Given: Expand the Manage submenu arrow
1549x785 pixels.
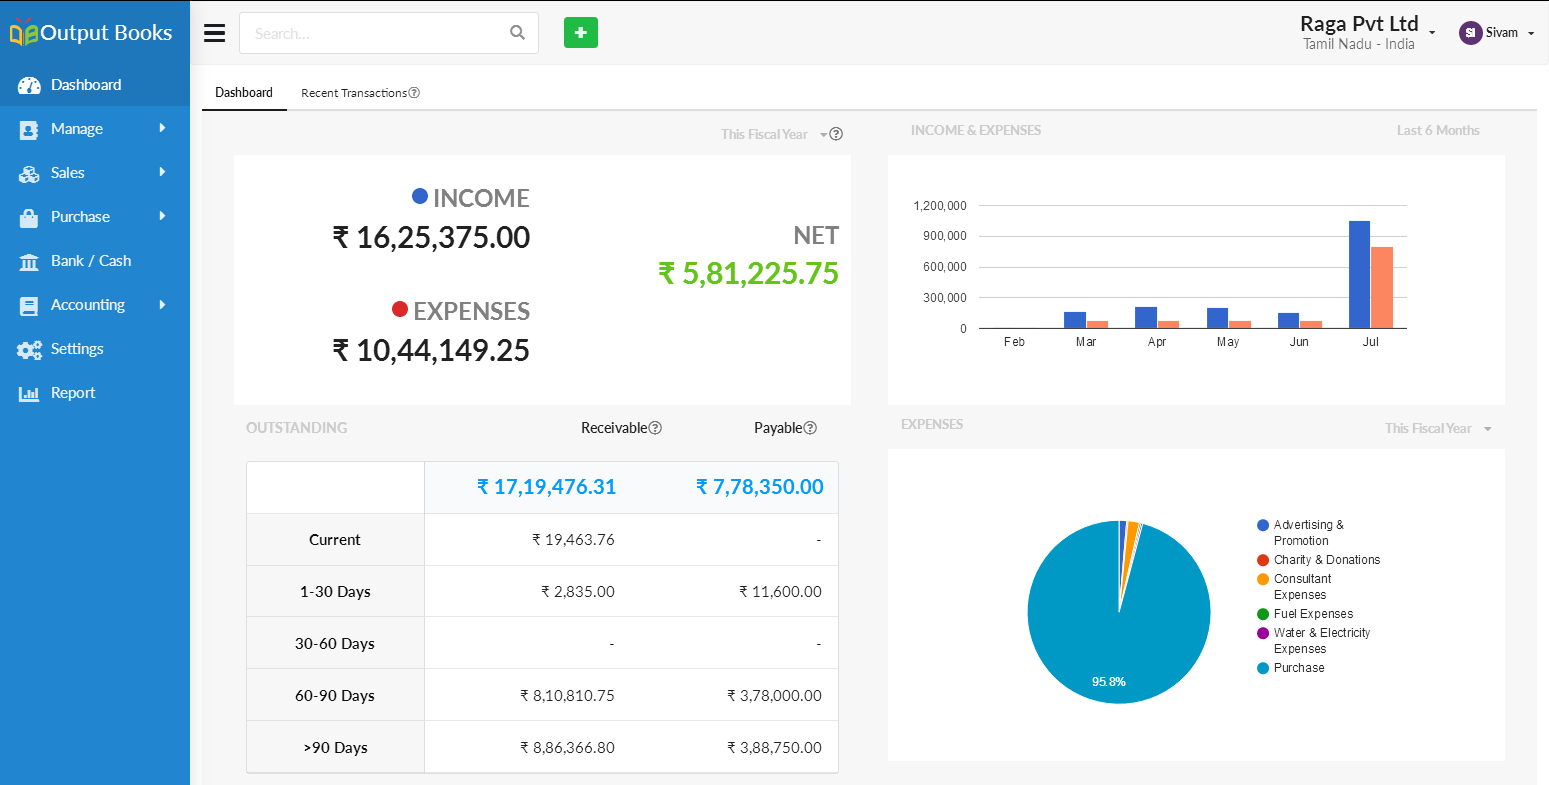Looking at the screenshot, I should click(x=162, y=128).
